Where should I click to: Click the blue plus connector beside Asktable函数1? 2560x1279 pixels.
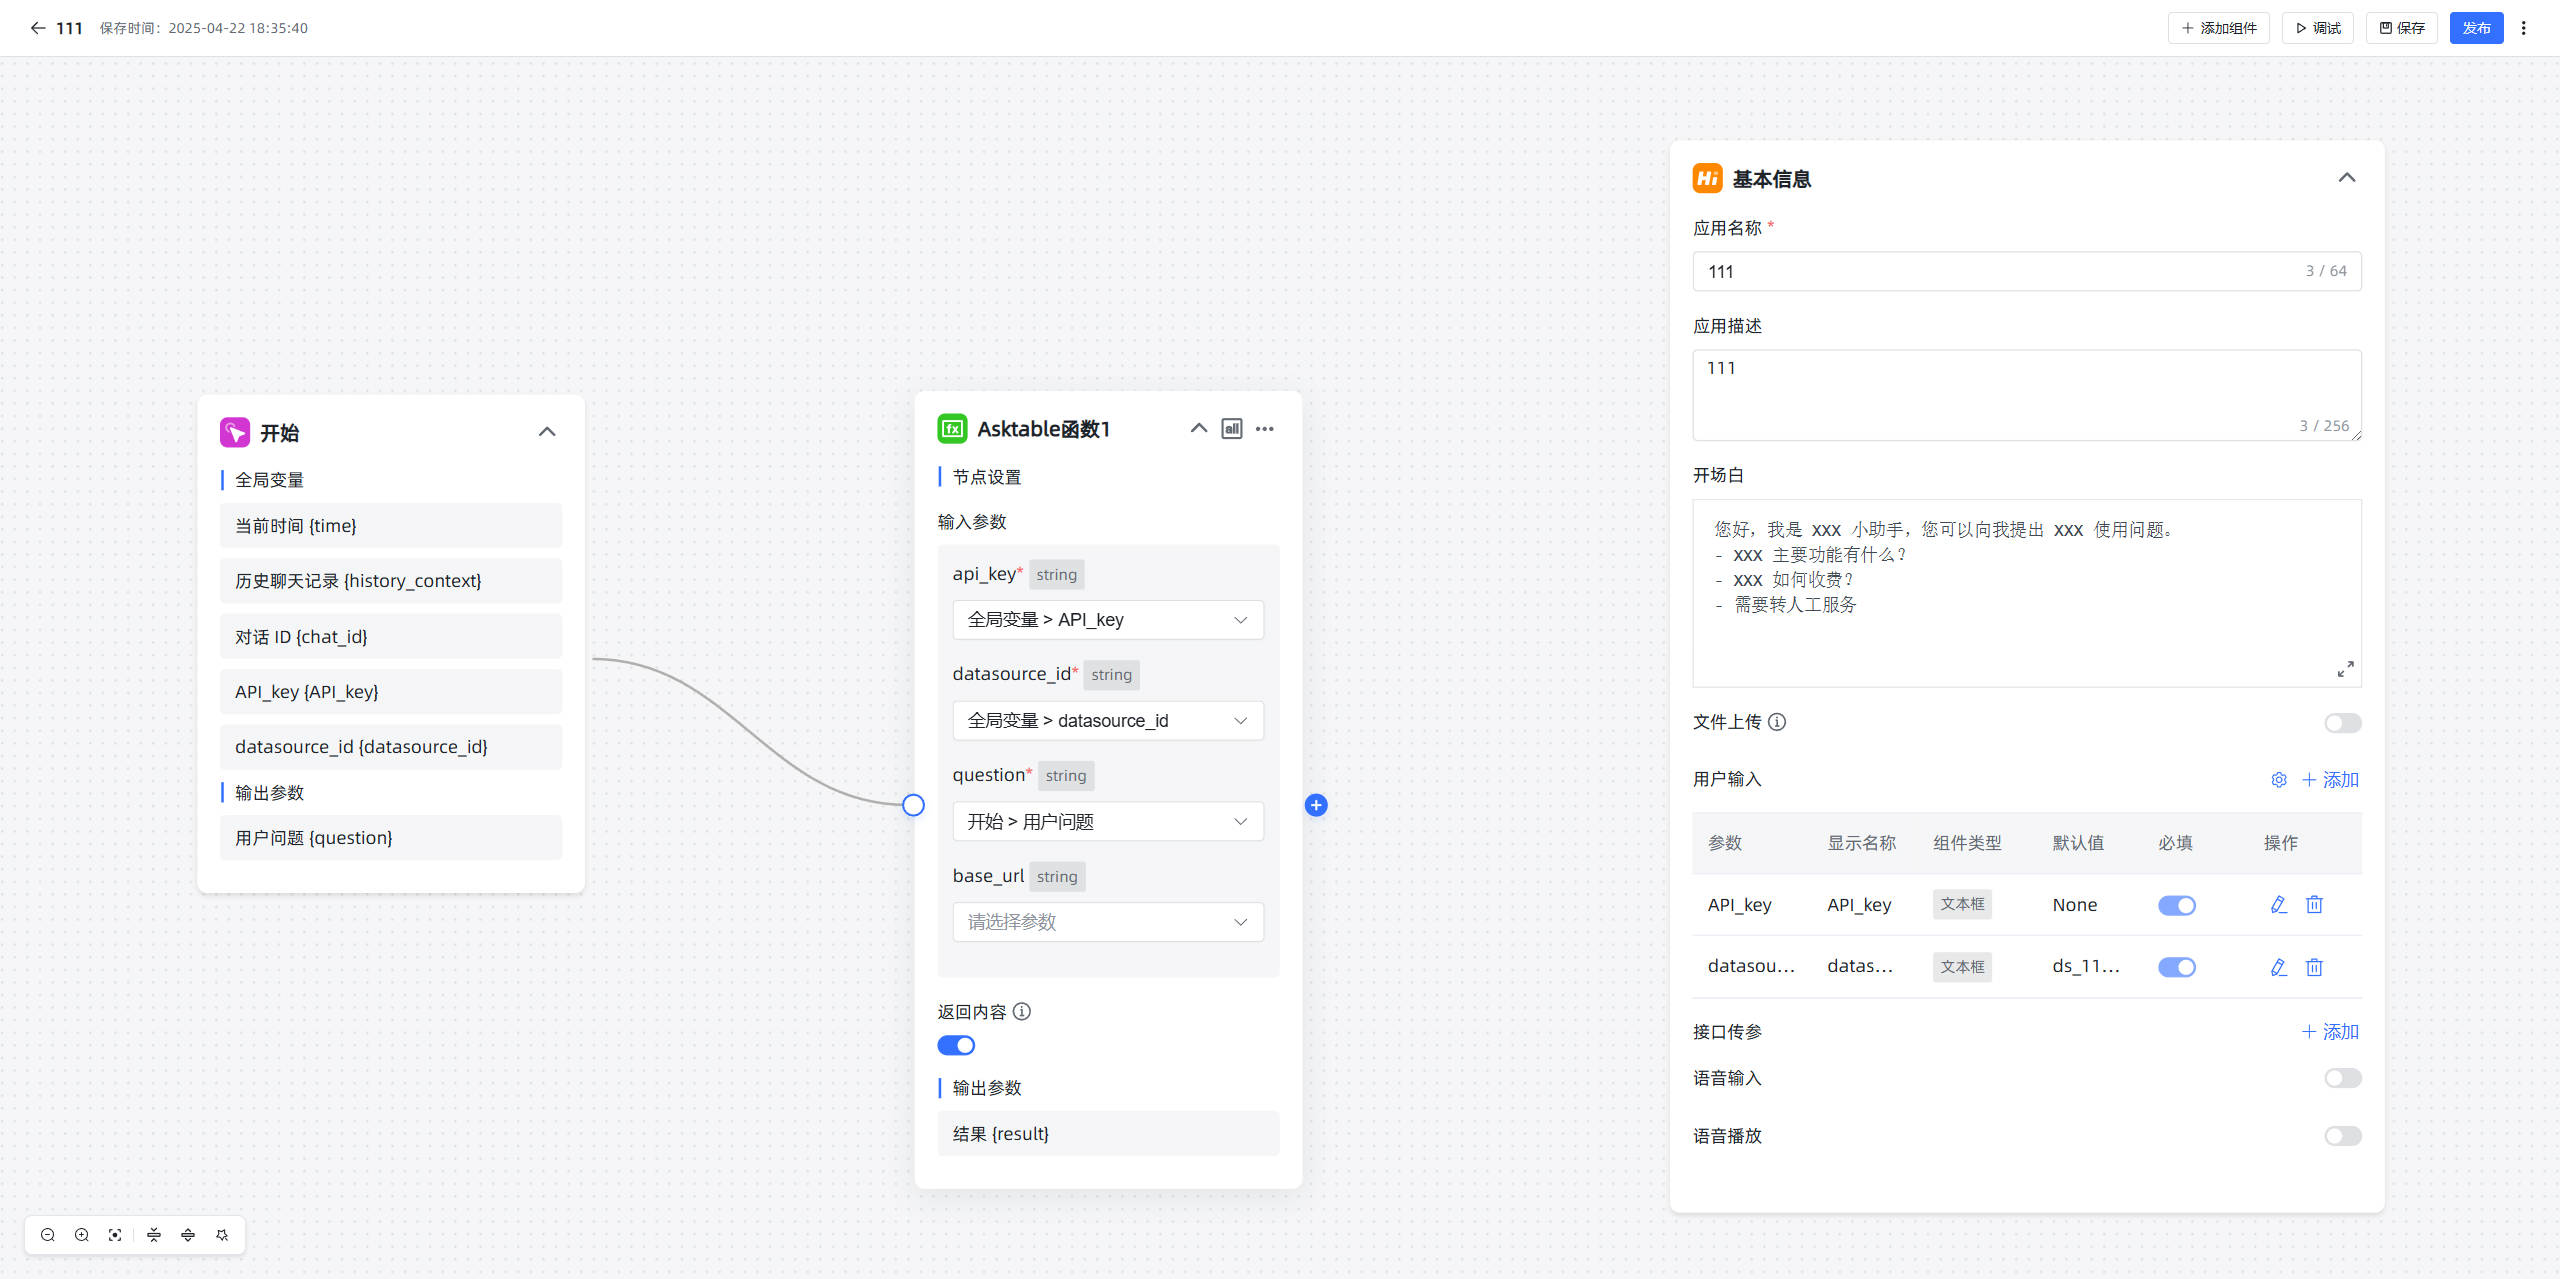pyautogui.click(x=1316, y=805)
